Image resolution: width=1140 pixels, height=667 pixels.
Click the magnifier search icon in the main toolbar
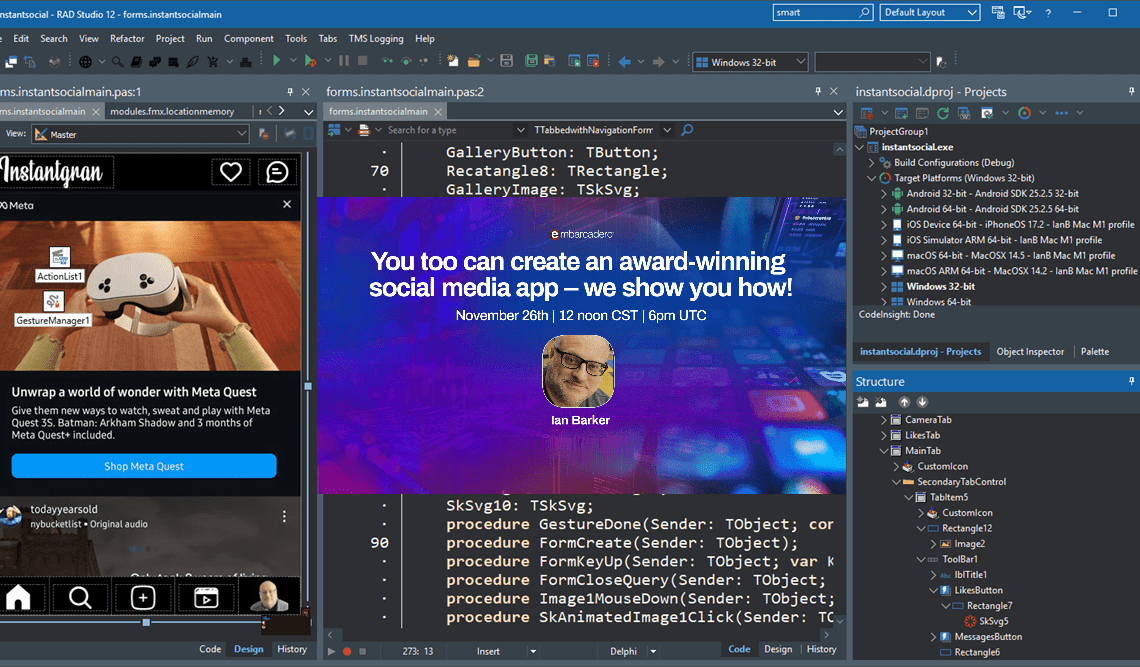(x=117, y=62)
